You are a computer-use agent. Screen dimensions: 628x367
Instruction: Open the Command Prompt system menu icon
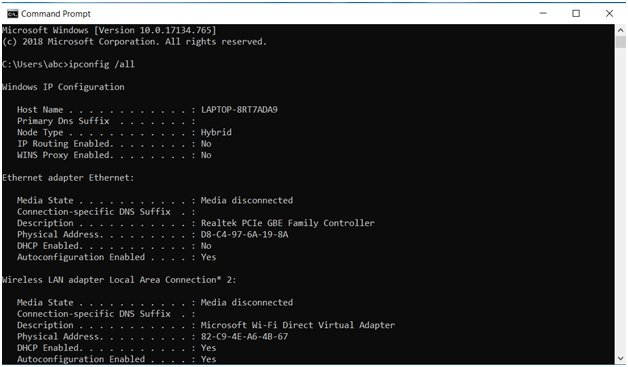(x=12, y=14)
